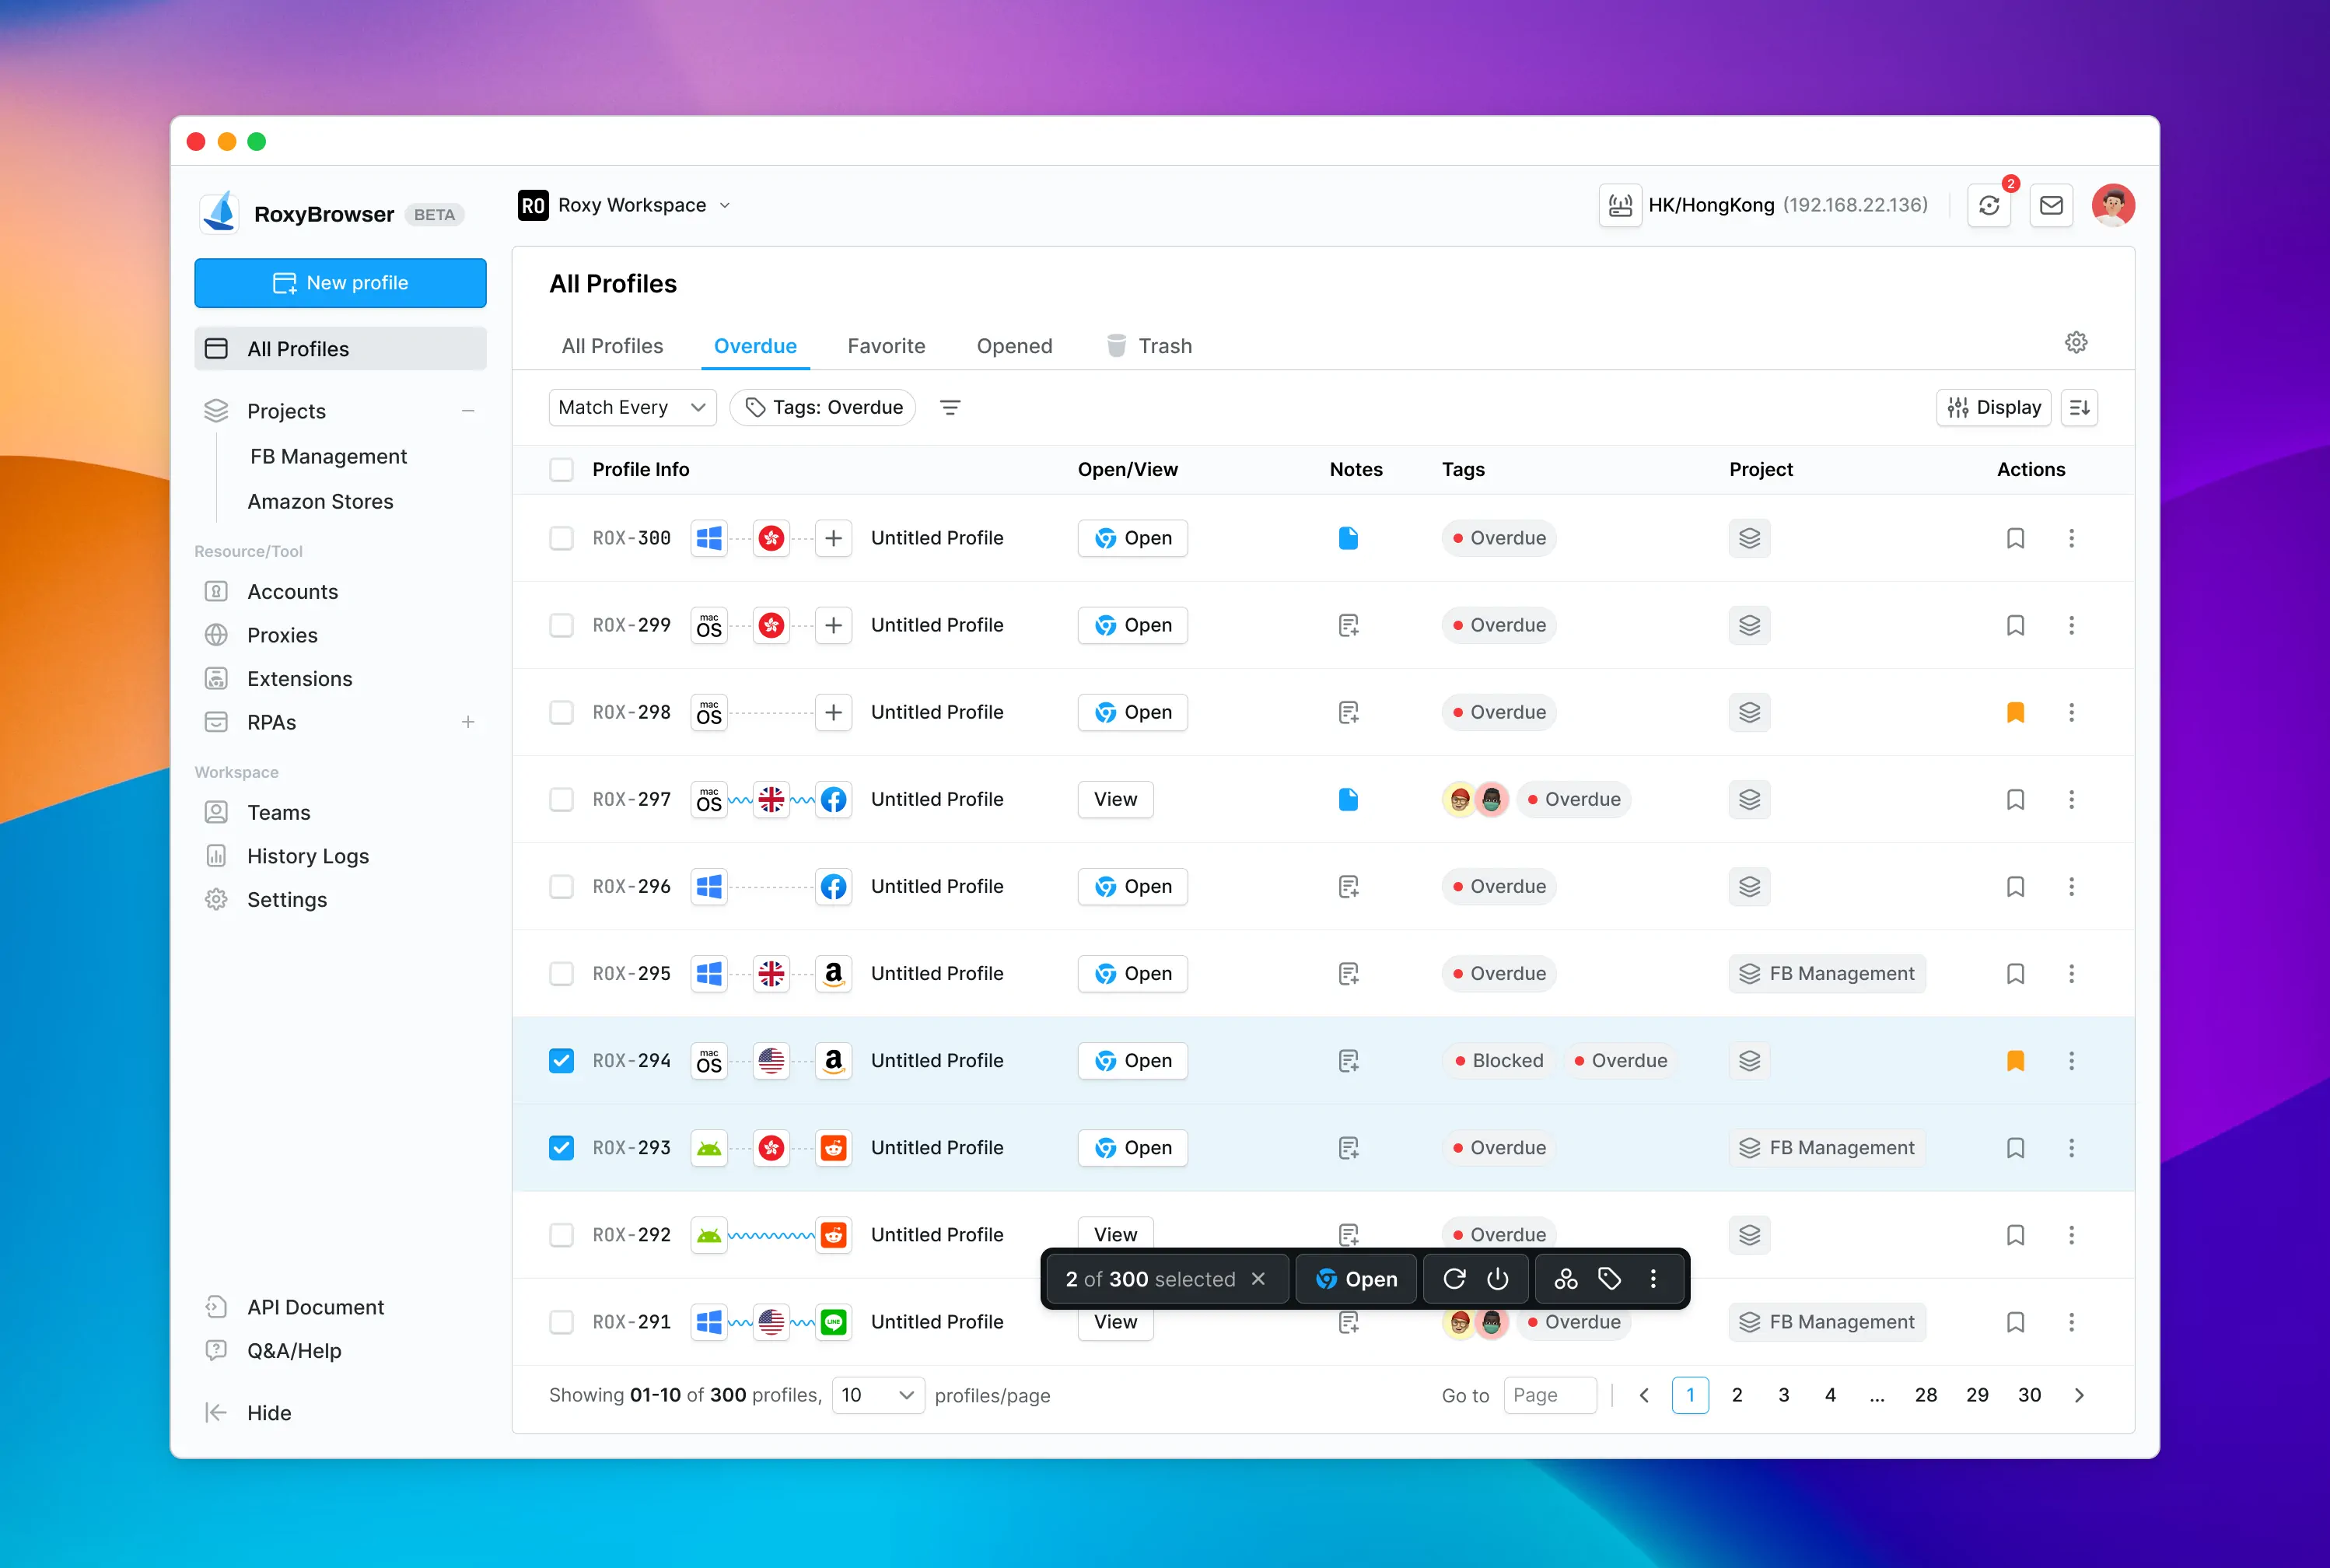This screenshot has width=2330, height=1568.
Task: Open the mail inbox icon
Action: click(x=2051, y=205)
